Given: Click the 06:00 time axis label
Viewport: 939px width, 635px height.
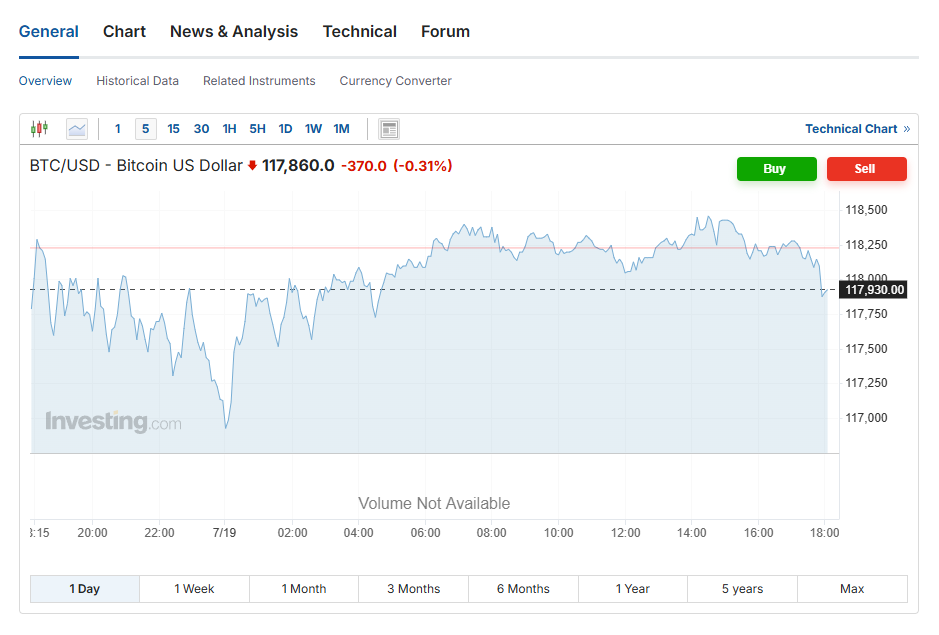Looking at the screenshot, I should tap(426, 533).
